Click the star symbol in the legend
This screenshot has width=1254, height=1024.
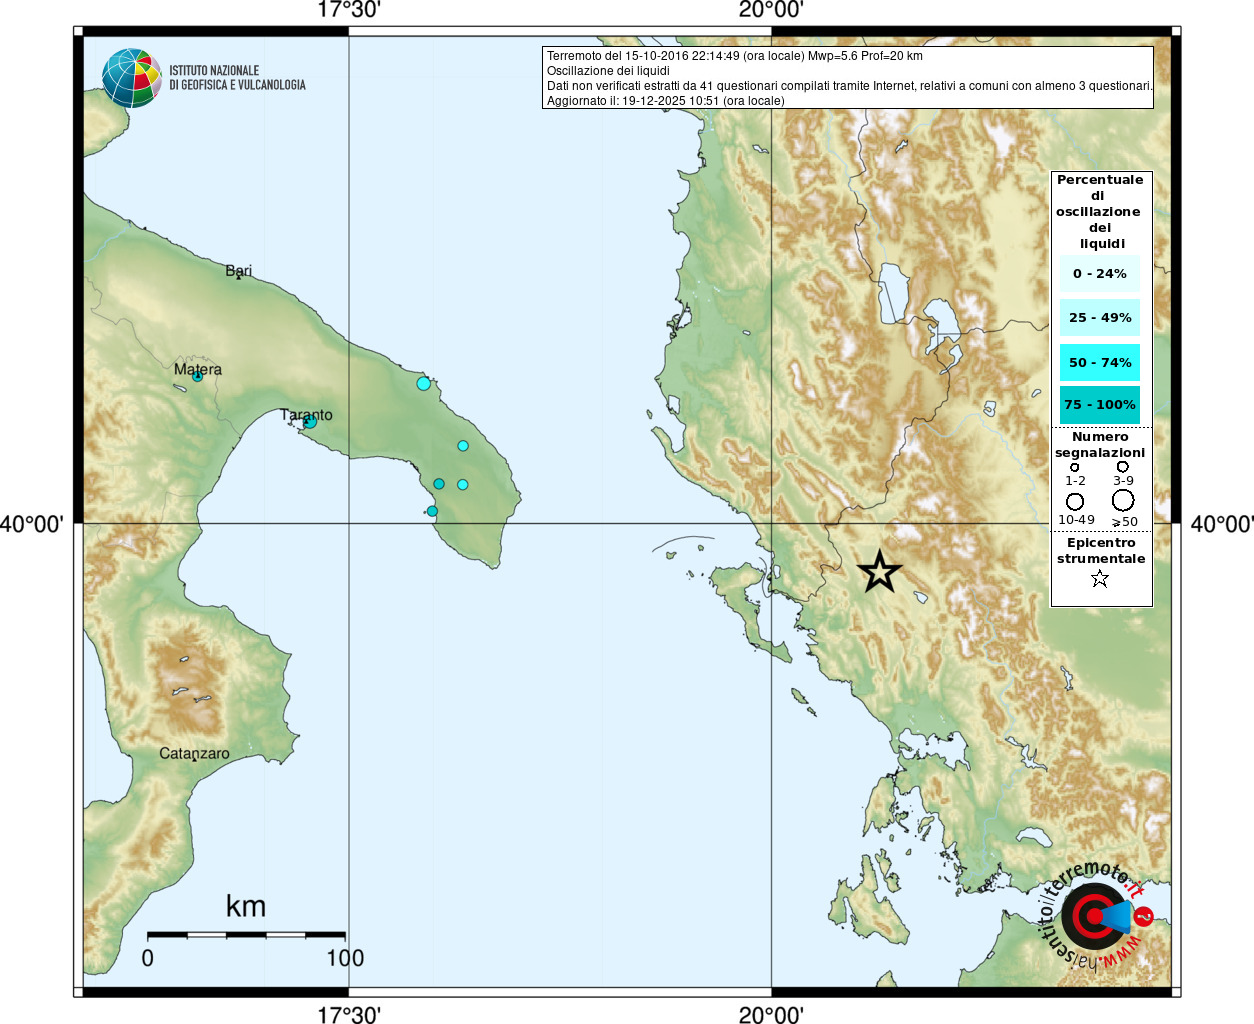[1100, 578]
